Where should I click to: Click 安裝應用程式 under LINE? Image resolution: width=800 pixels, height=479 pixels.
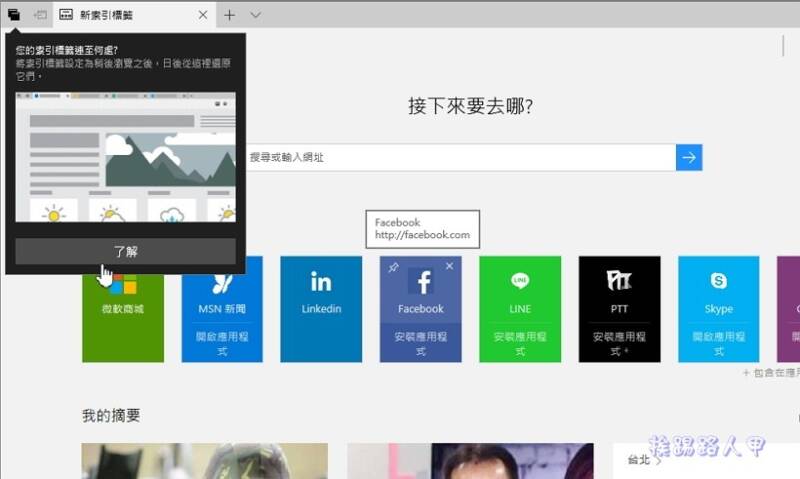click(520, 343)
